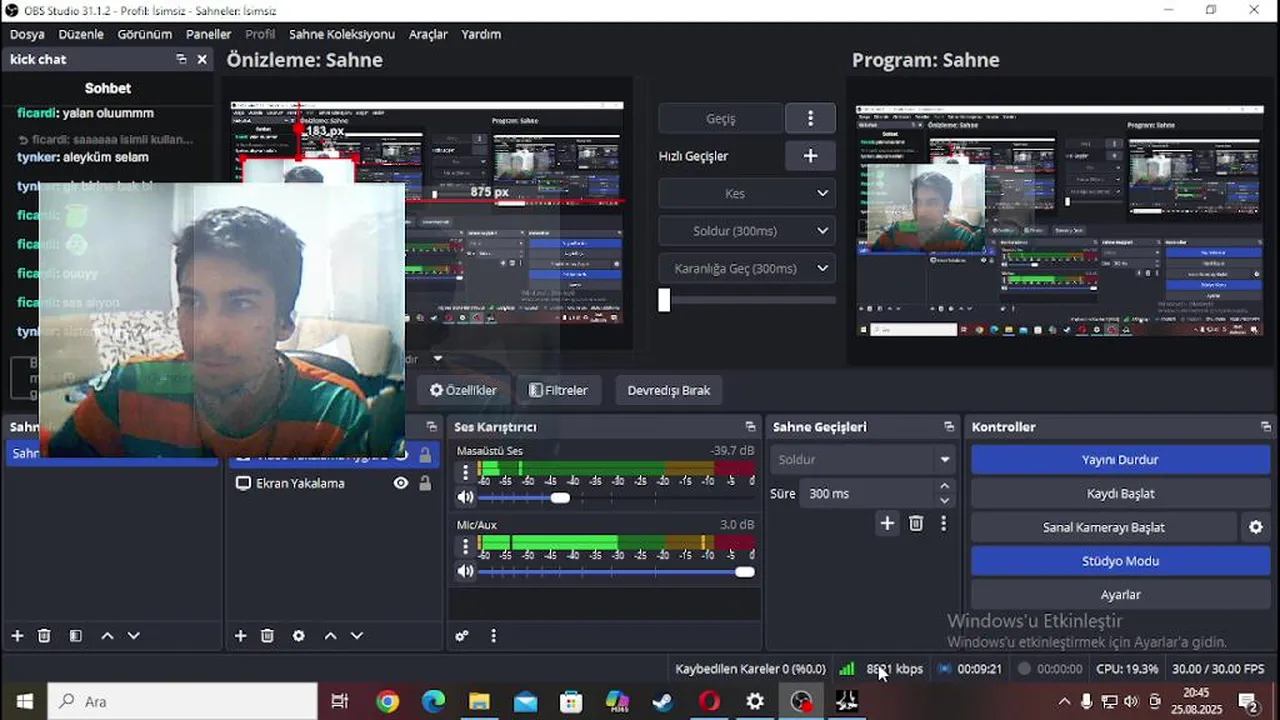Undock the Sources panel
Viewport: 1280px width, 720px height.
point(431,427)
